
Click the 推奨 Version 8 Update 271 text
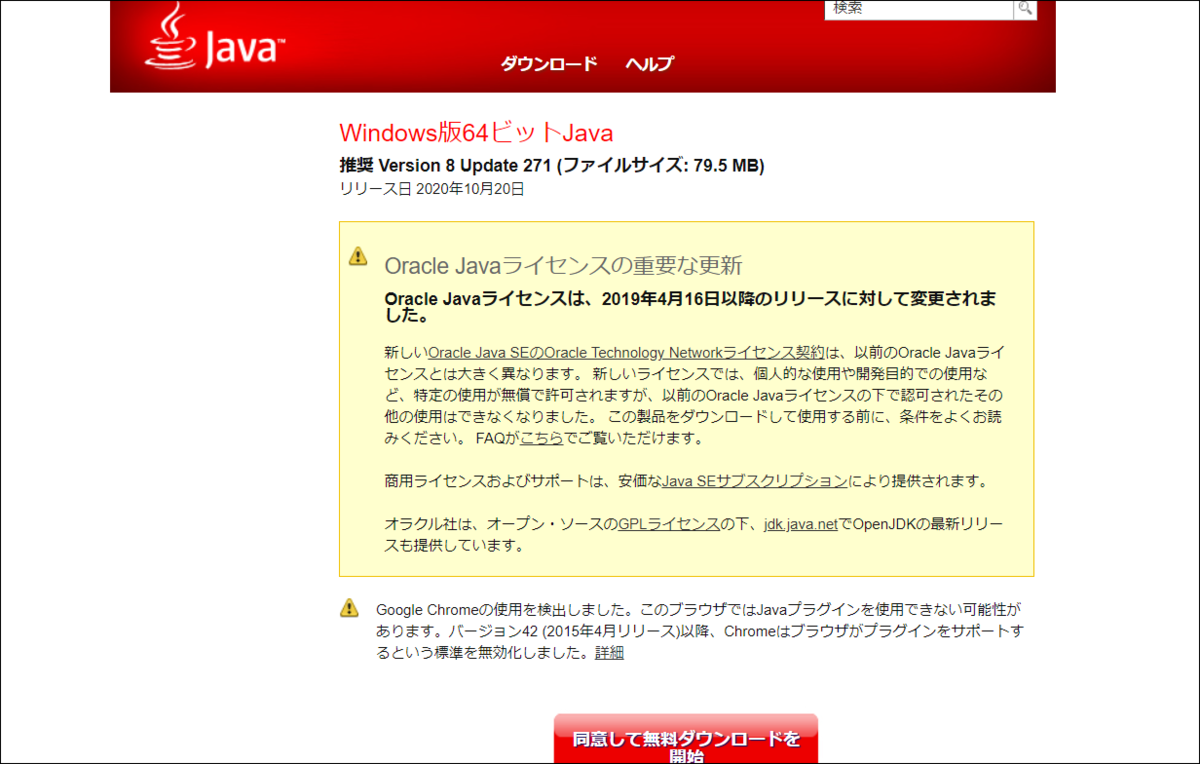click(552, 166)
